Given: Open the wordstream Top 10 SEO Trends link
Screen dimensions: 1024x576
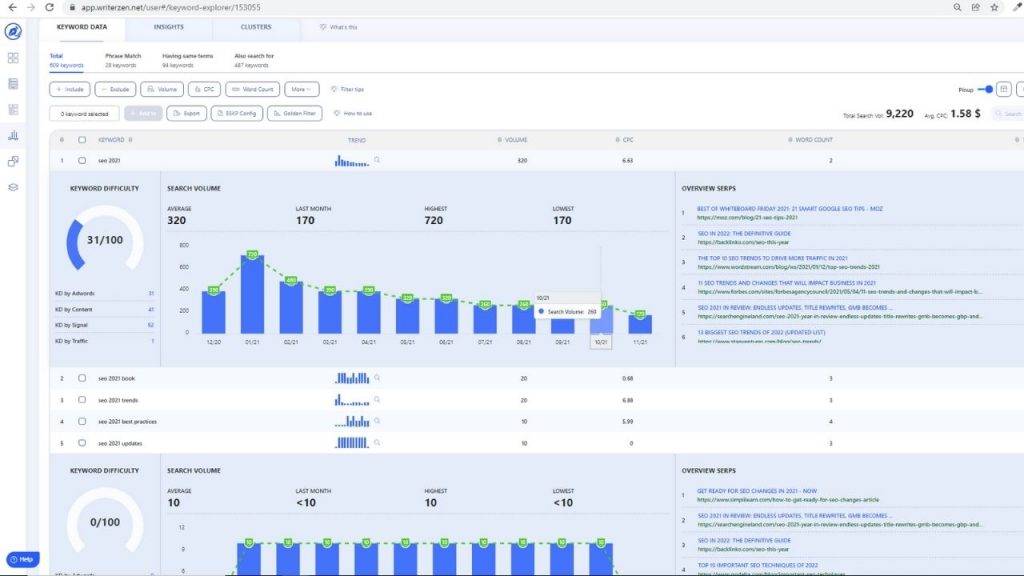Looking at the screenshot, I should coord(773,258).
